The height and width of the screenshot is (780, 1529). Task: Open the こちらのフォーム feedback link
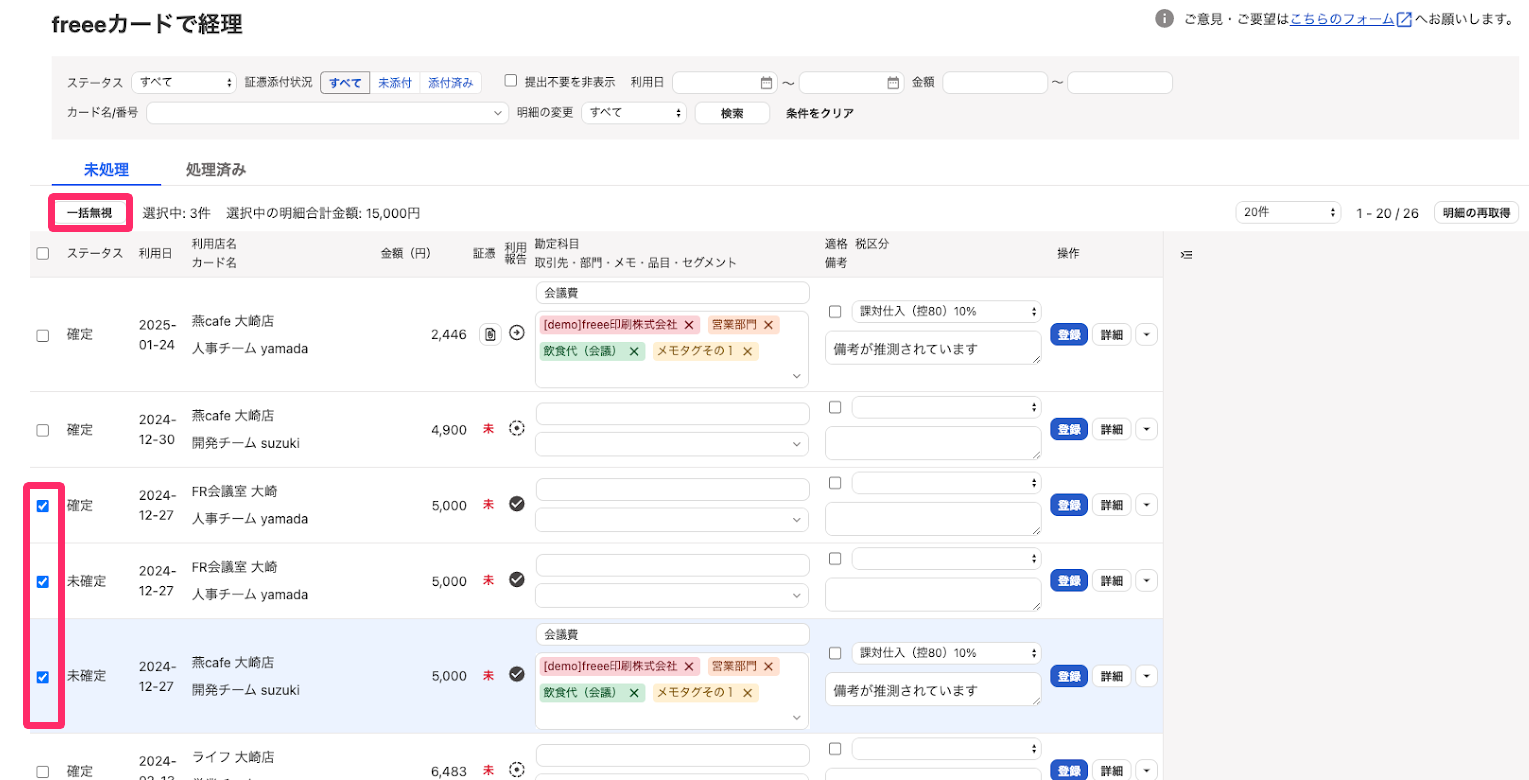(1341, 19)
